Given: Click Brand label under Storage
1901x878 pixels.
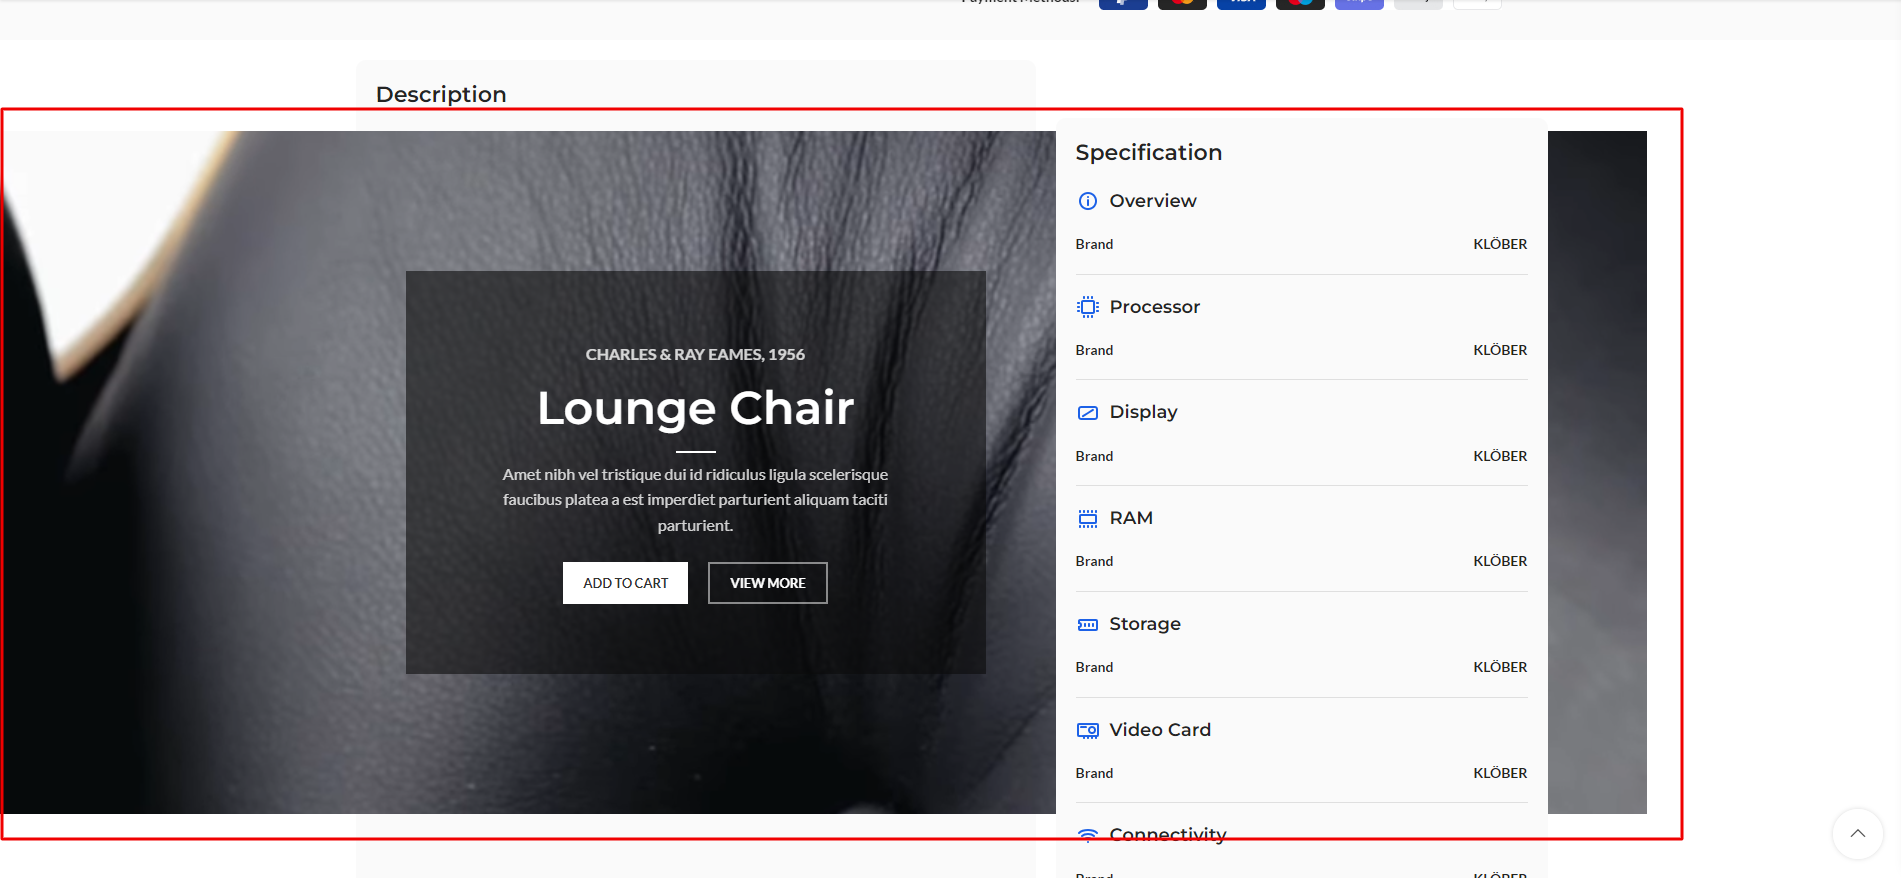Looking at the screenshot, I should coord(1094,667).
